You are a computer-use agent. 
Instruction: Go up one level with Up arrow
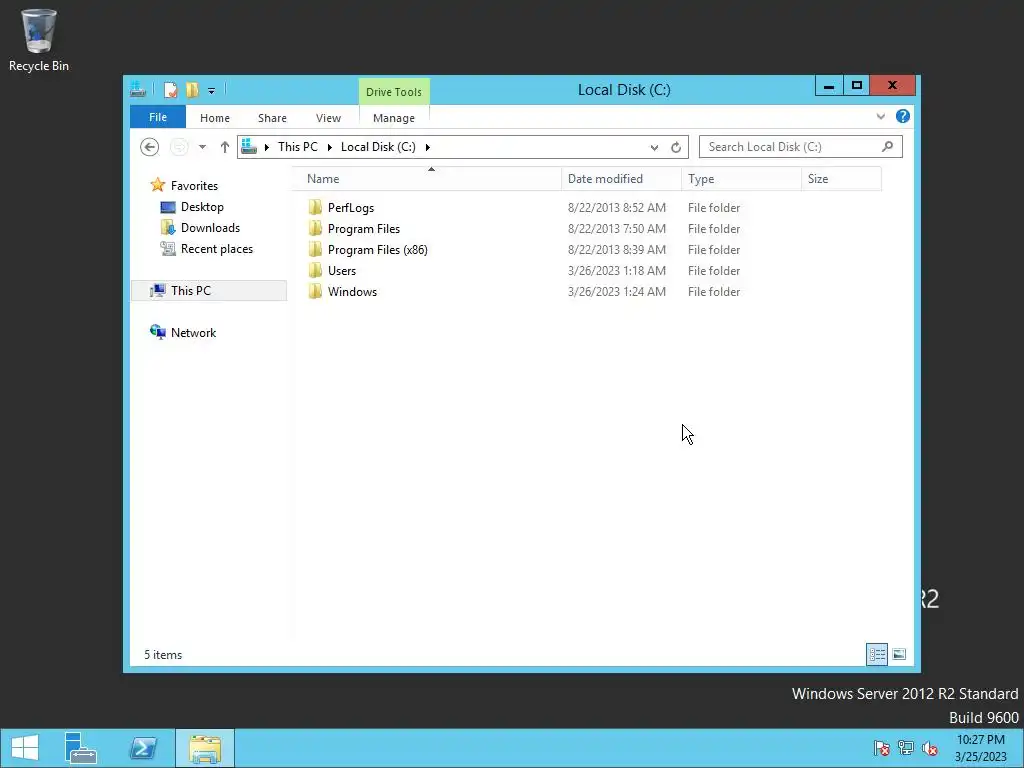click(x=225, y=147)
